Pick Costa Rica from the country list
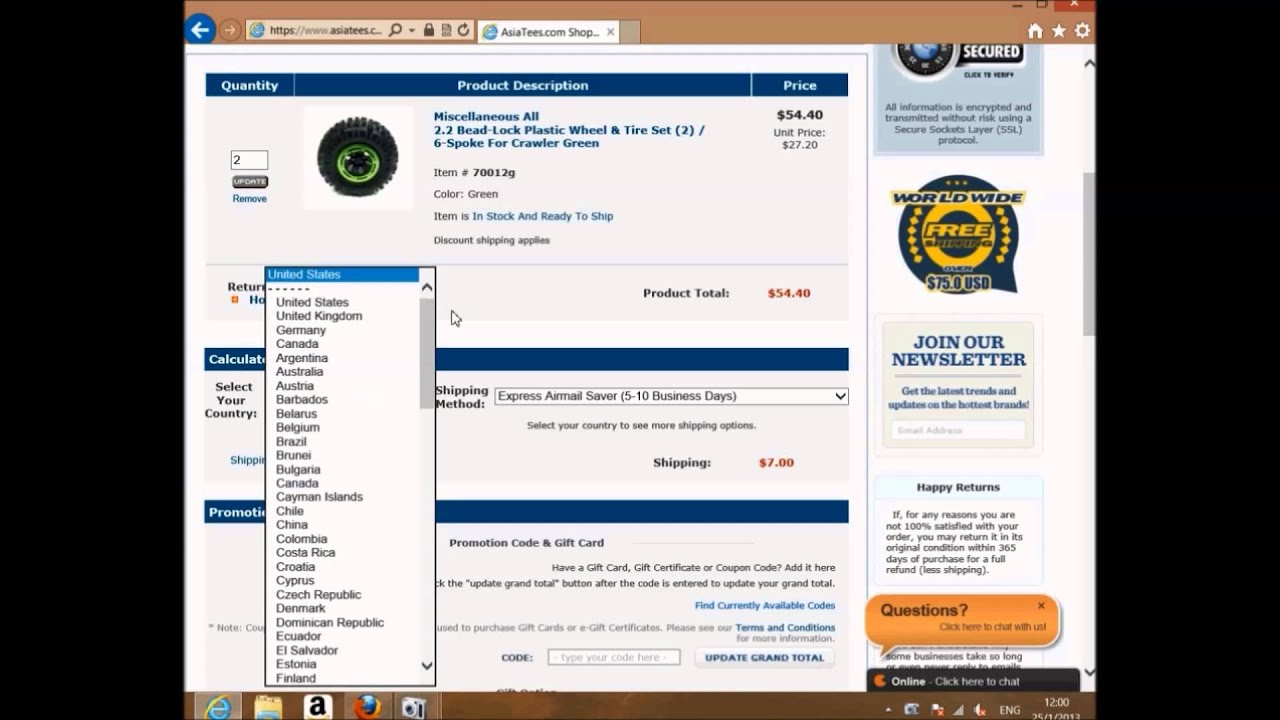Image resolution: width=1280 pixels, height=720 pixels. pyautogui.click(x=306, y=553)
